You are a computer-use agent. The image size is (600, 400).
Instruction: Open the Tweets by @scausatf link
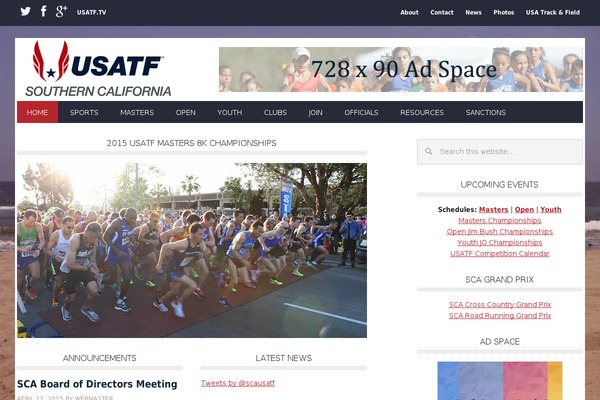(x=238, y=383)
